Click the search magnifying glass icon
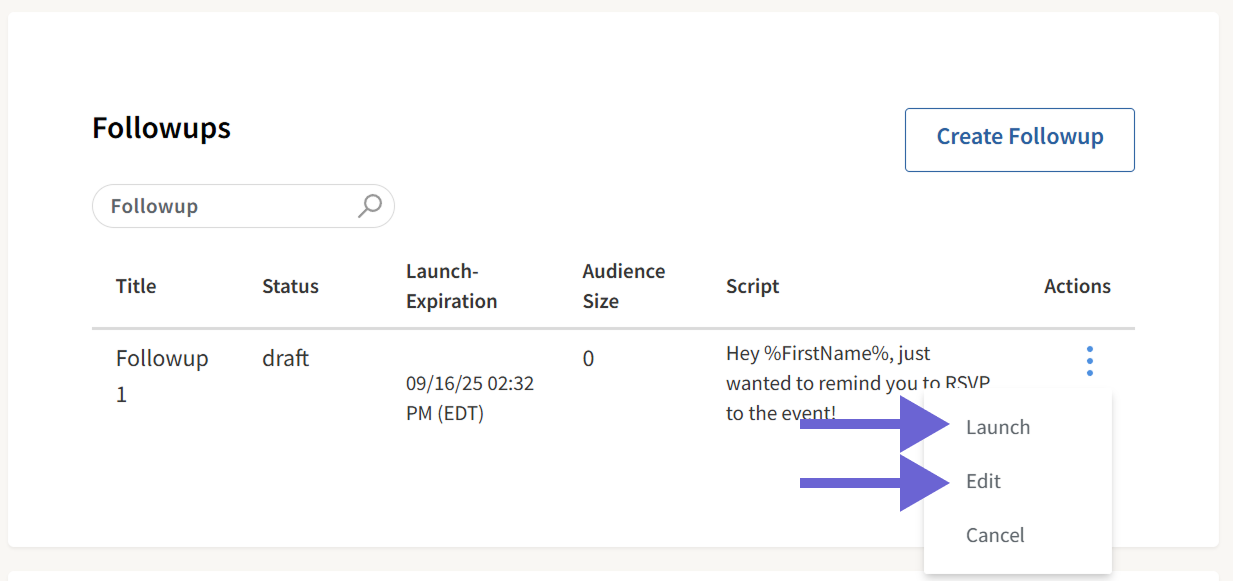Screen dimensions: 1233x581 [x=370, y=205]
